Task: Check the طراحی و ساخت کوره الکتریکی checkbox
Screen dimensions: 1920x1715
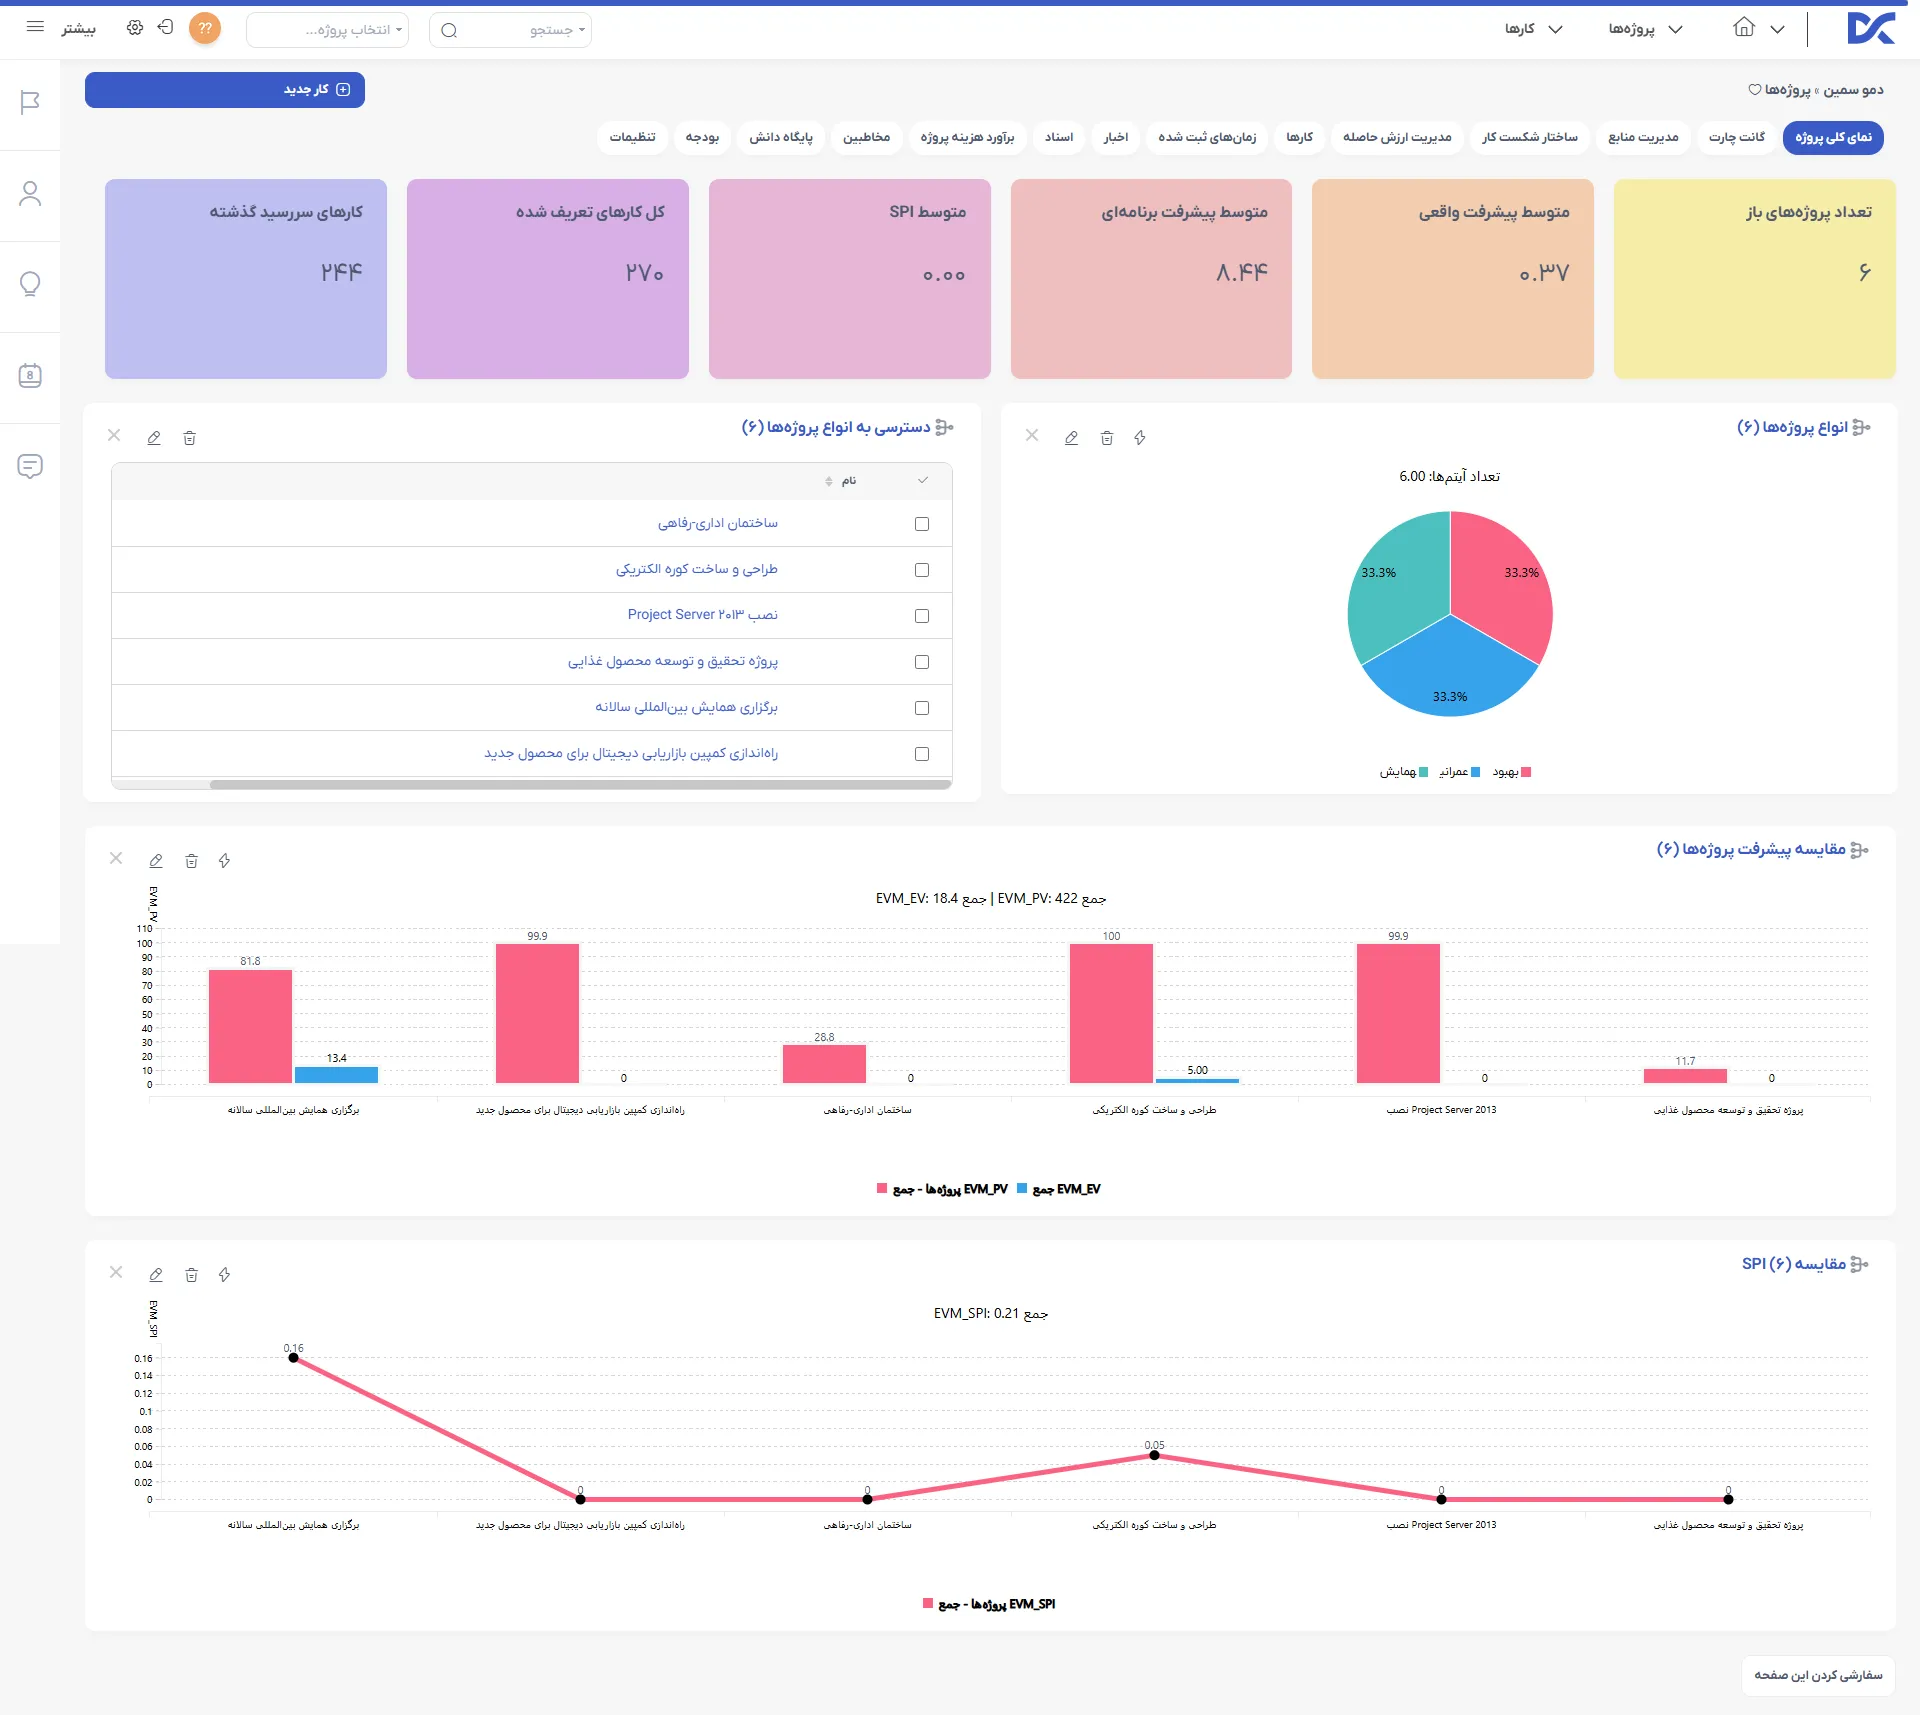Action: pos(922,570)
